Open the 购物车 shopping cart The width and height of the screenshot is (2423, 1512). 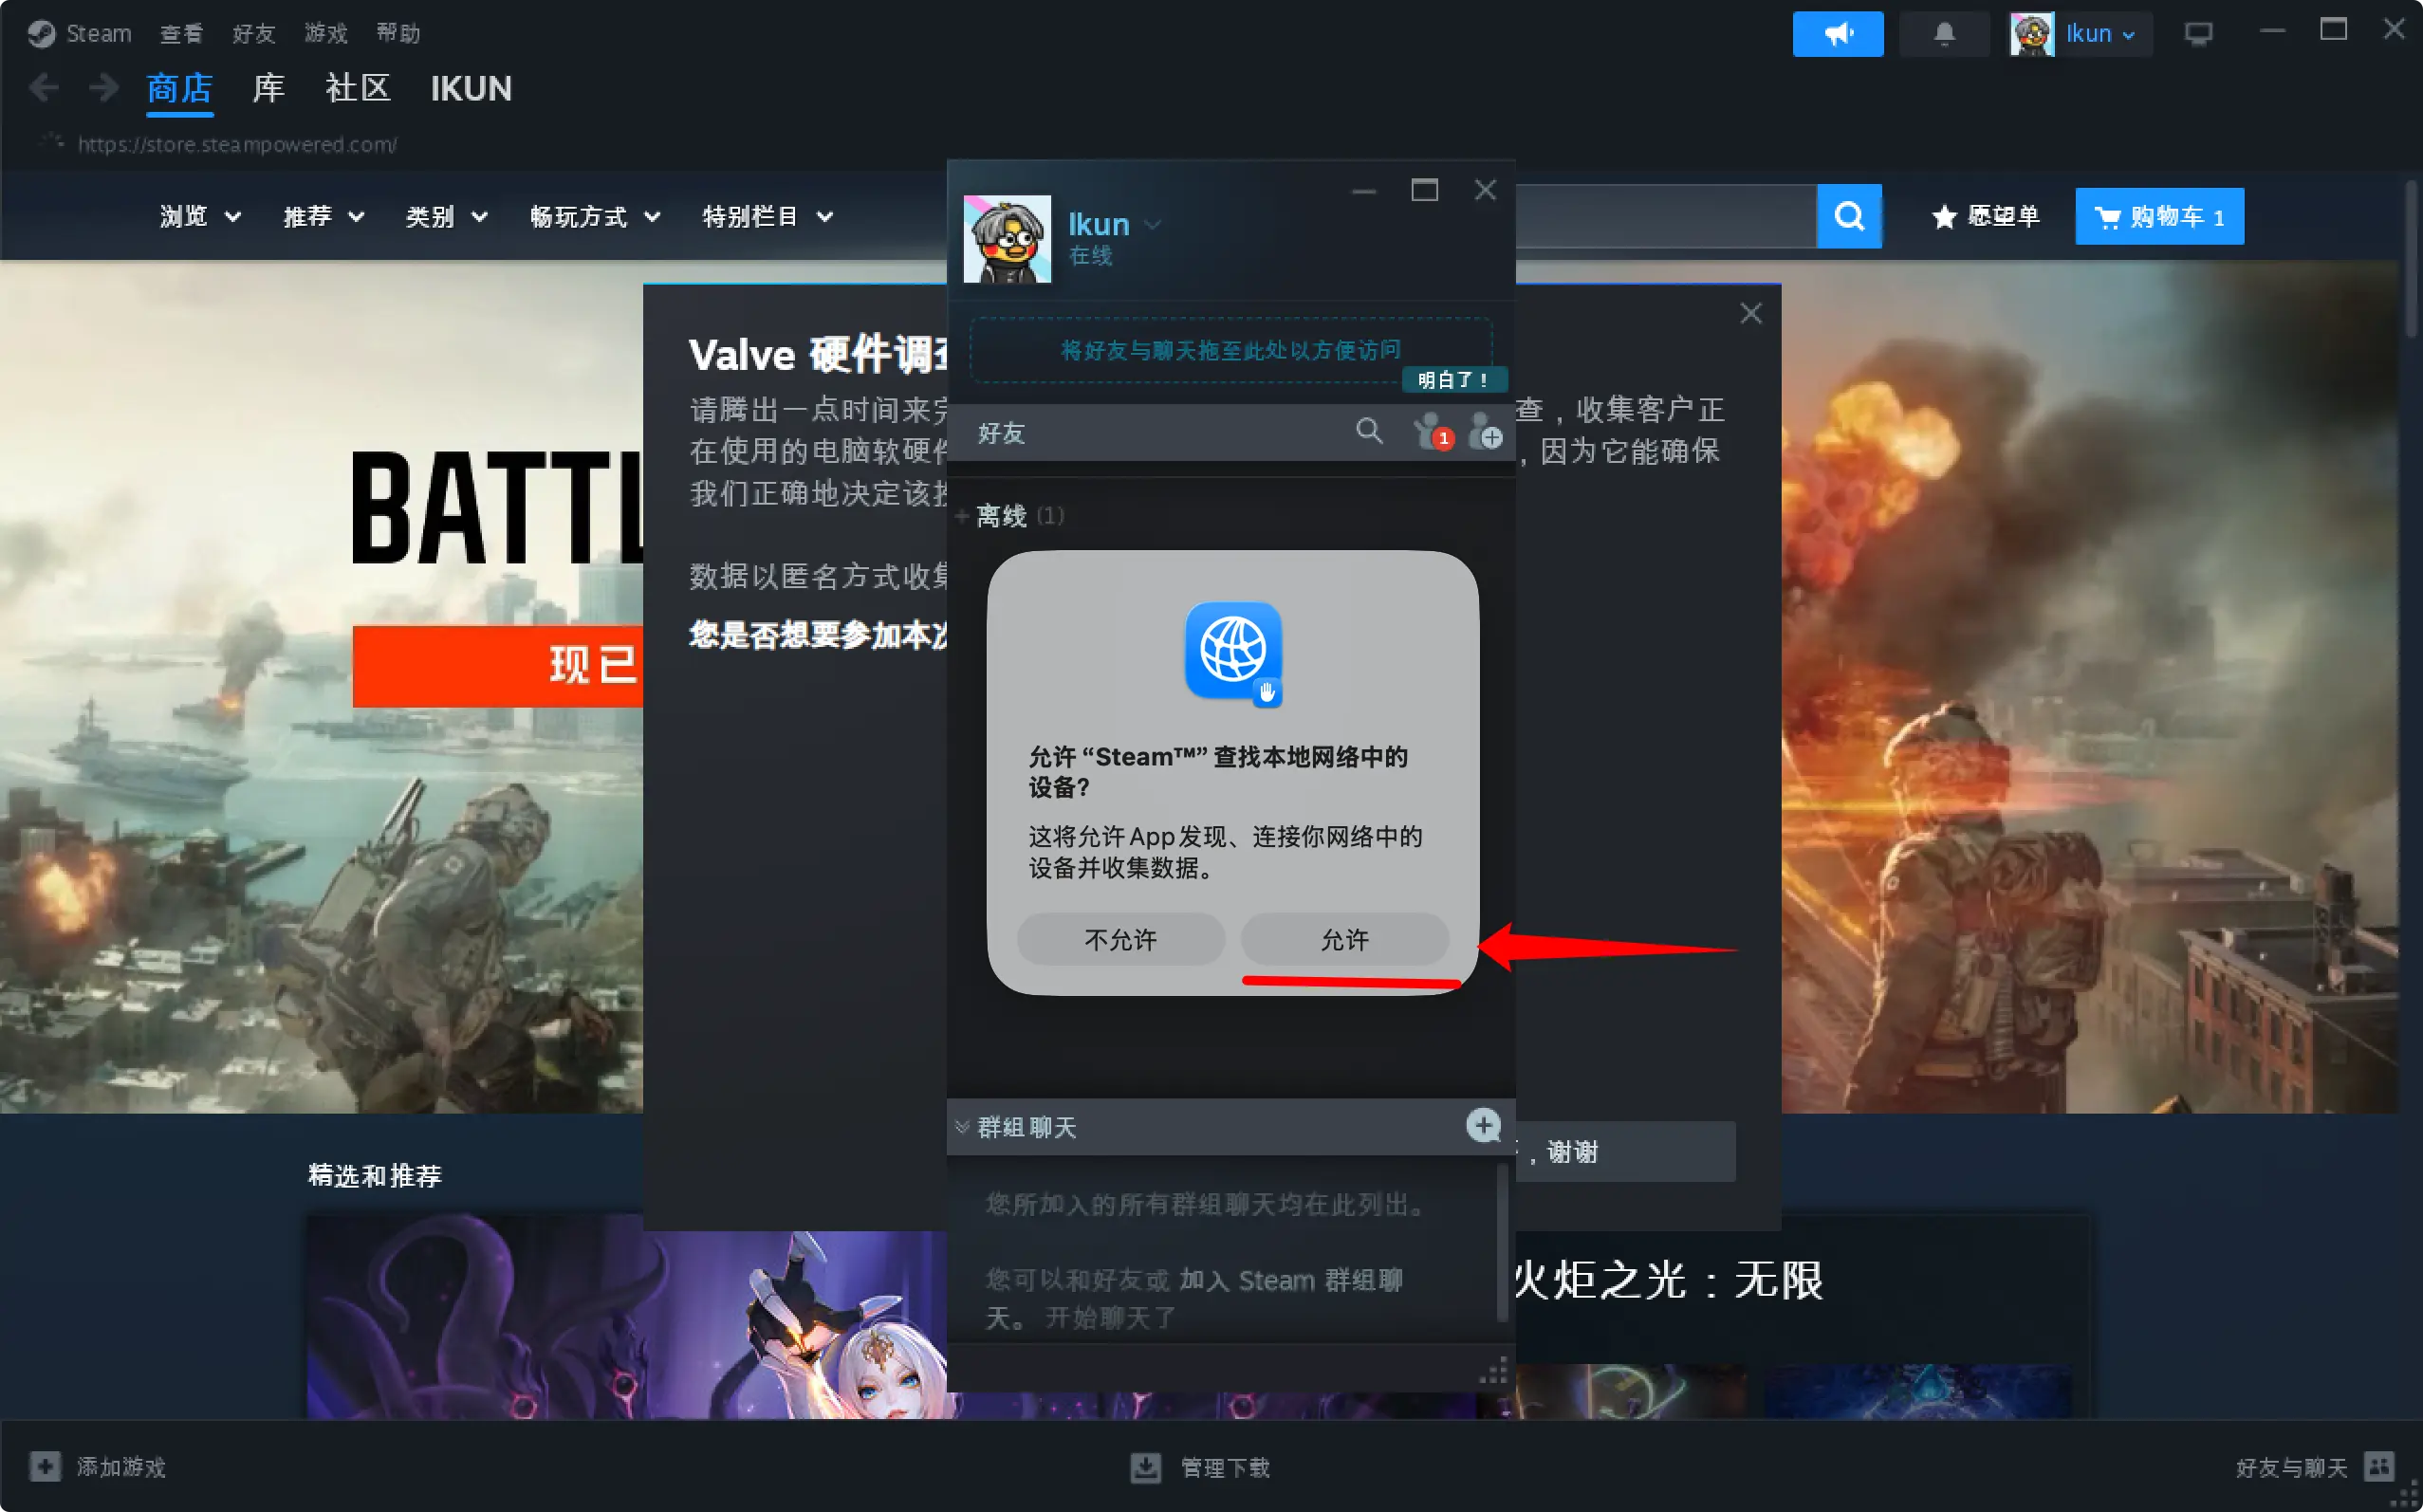point(2158,216)
